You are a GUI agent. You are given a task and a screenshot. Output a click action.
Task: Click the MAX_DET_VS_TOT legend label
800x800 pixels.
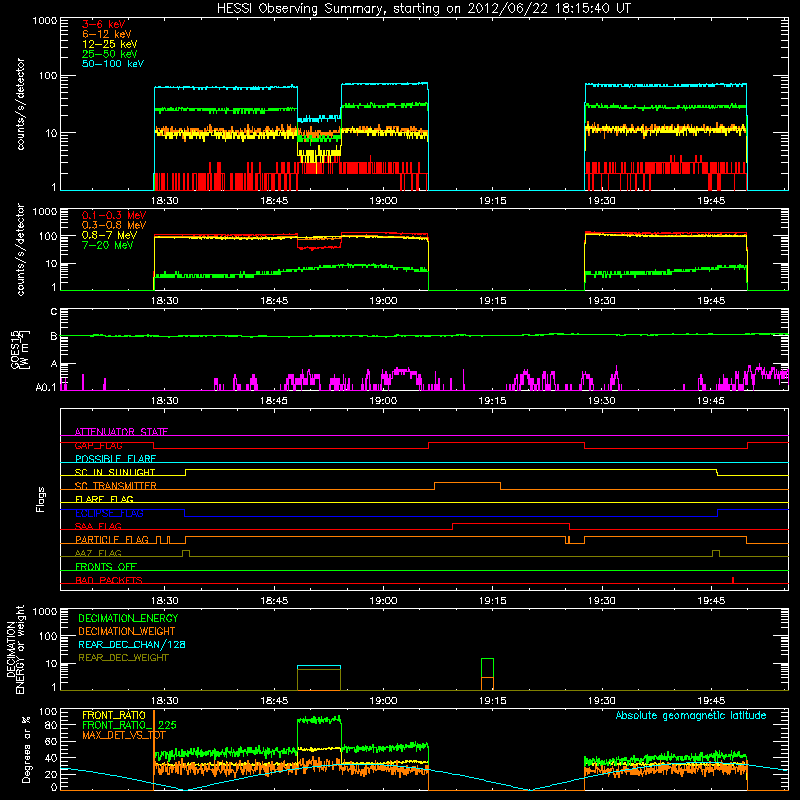tap(124, 735)
